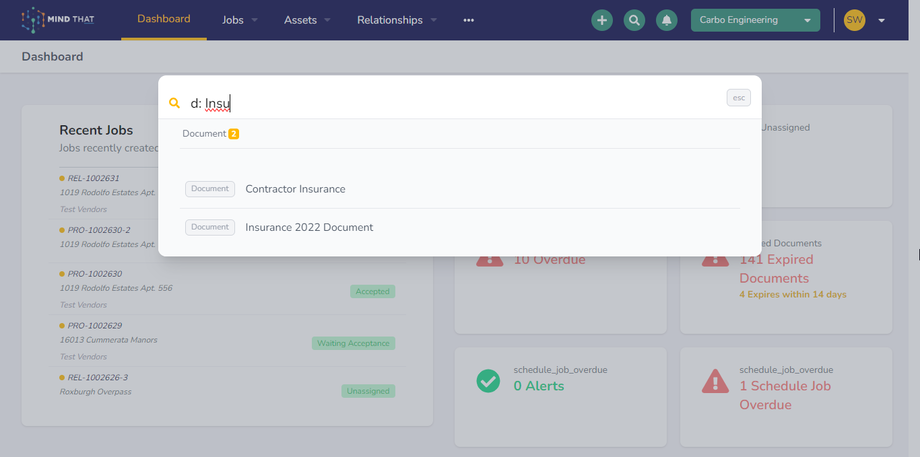Click the Recent Jobs heading
The width and height of the screenshot is (920, 457).
(x=96, y=130)
